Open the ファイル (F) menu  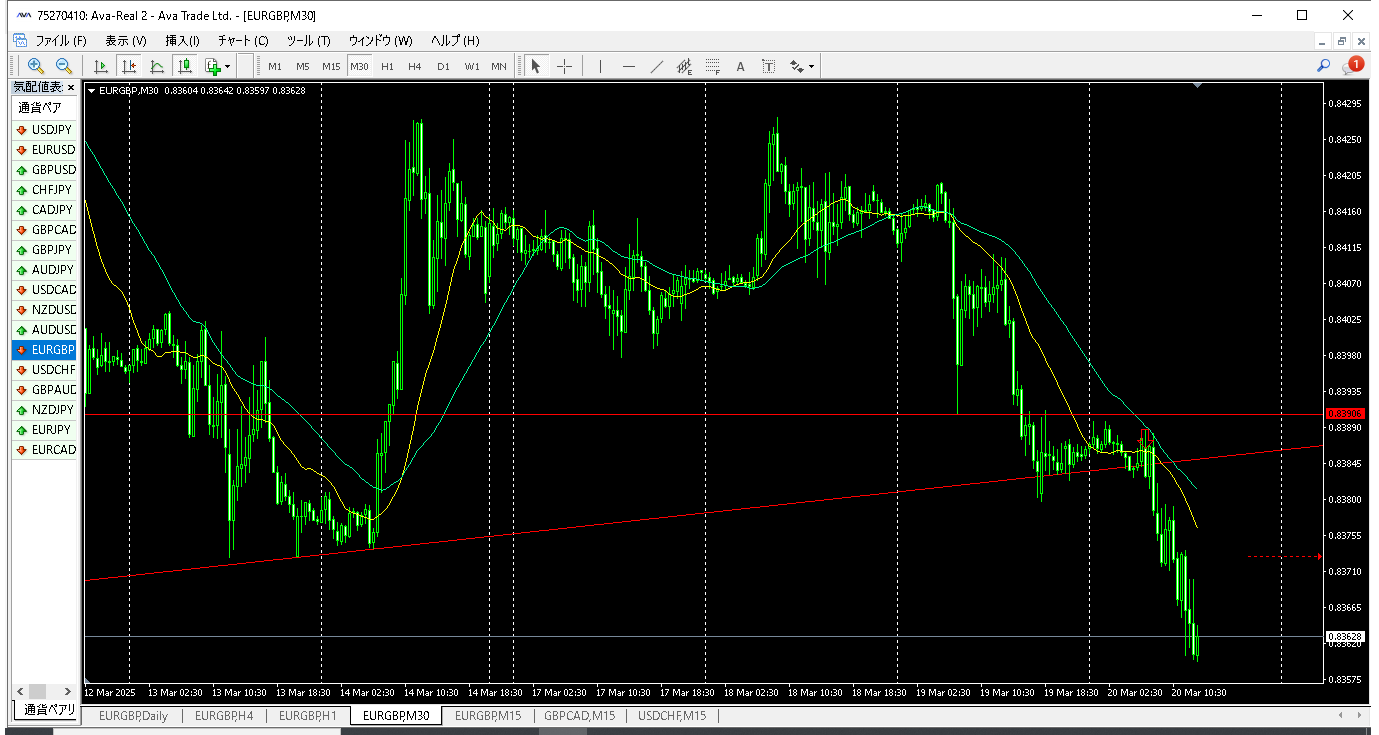point(61,41)
